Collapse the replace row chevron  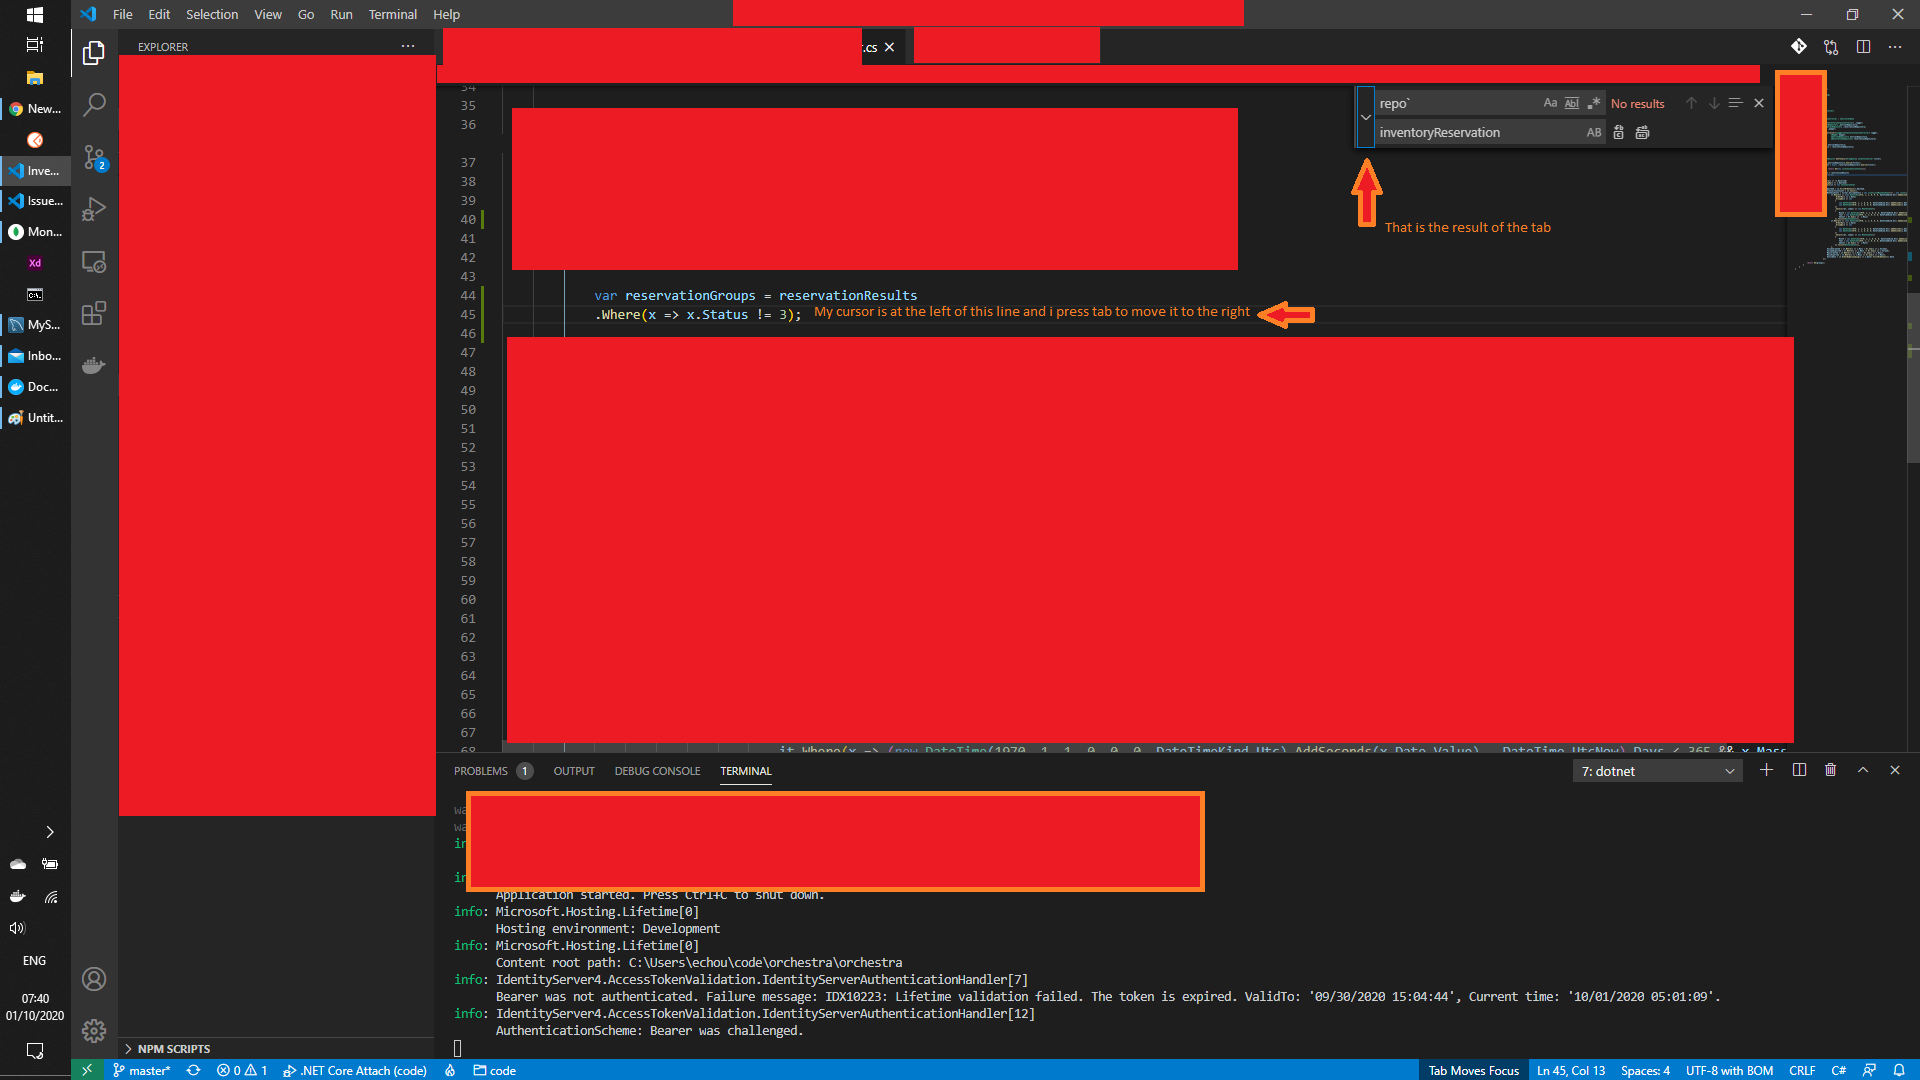coord(1365,117)
